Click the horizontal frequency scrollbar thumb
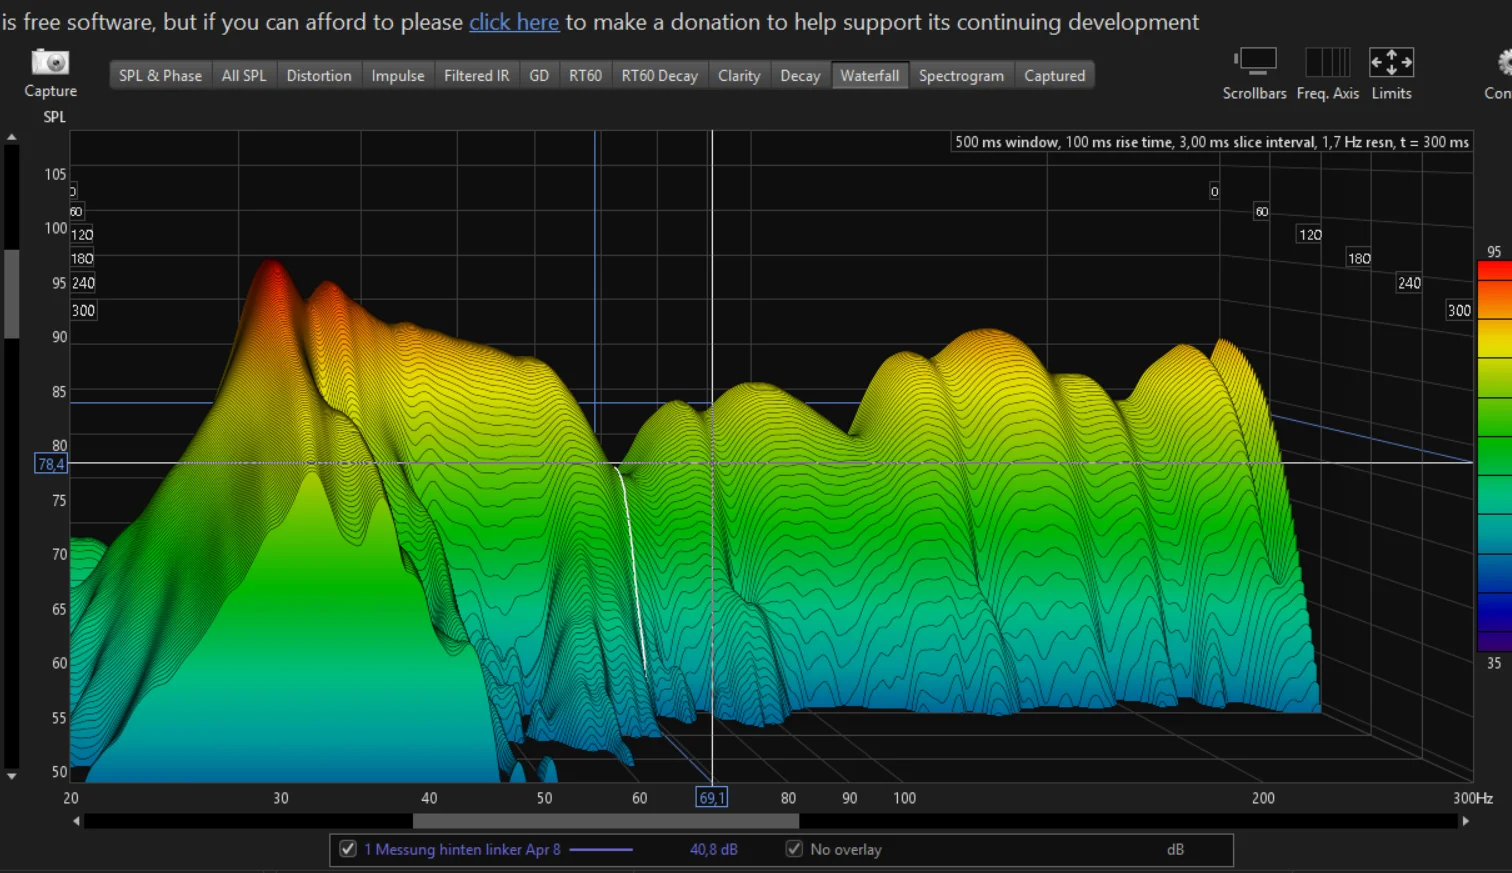 606,821
